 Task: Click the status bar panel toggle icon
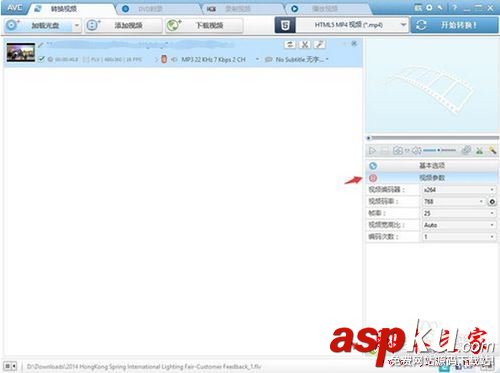tap(10, 366)
